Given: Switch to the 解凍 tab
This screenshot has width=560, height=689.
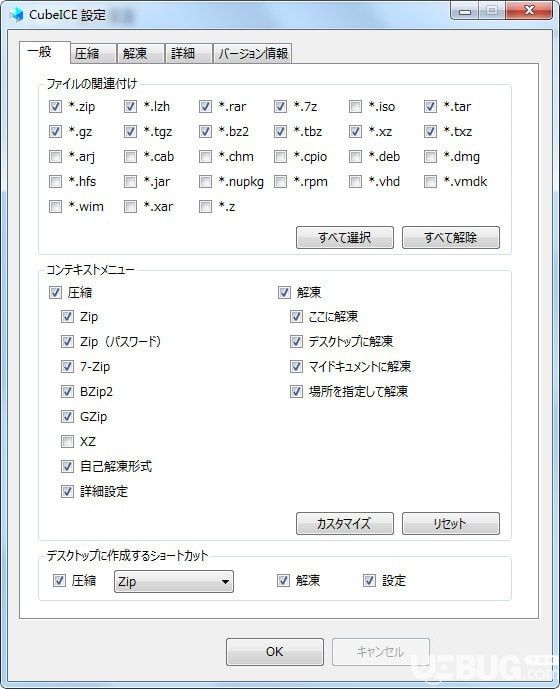Looking at the screenshot, I should tap(141, 54).
